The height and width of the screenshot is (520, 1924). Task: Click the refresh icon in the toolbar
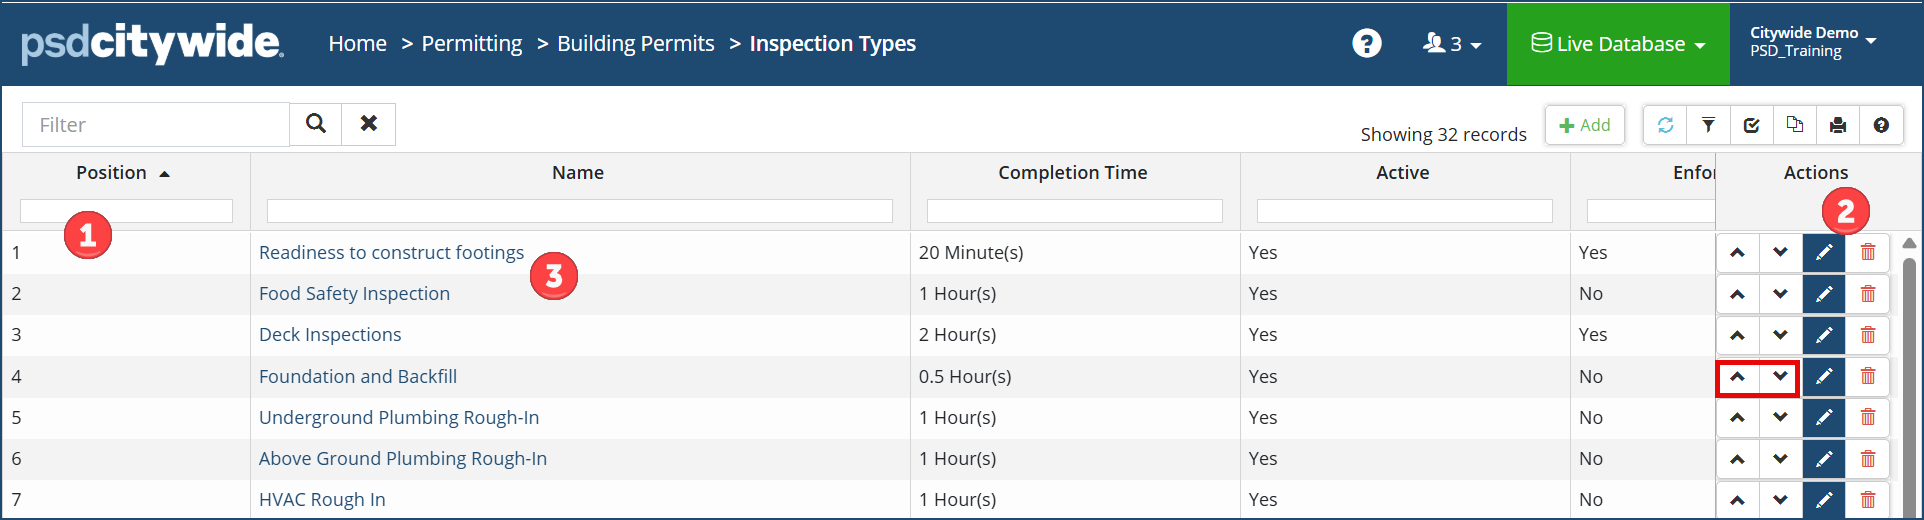pyautogui.click(x=1665, y=125)
